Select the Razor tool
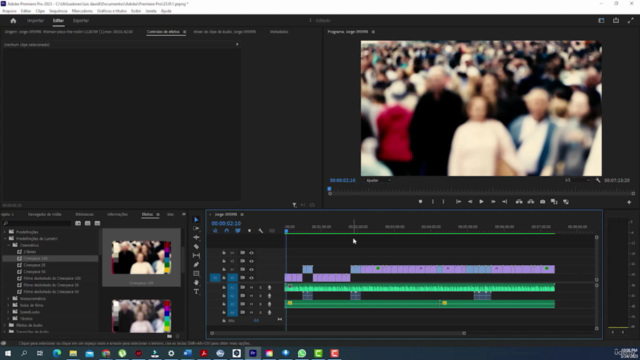640x360 pixels. [196, 247]
